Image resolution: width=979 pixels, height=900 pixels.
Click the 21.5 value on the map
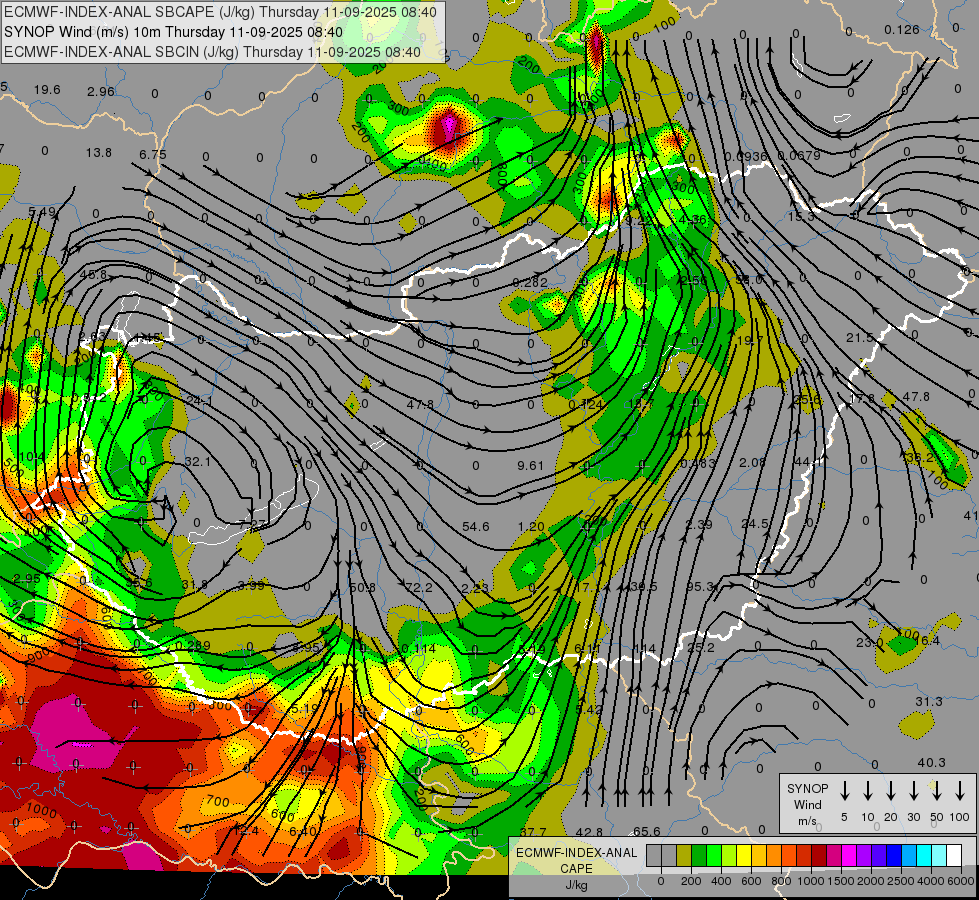(860, 337)
